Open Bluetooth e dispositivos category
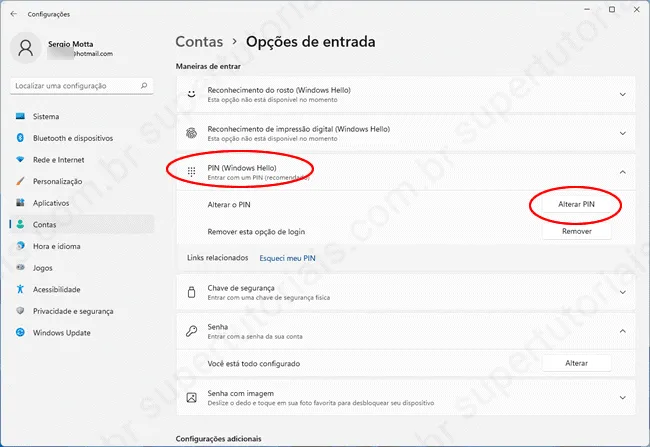 [81, 138]
